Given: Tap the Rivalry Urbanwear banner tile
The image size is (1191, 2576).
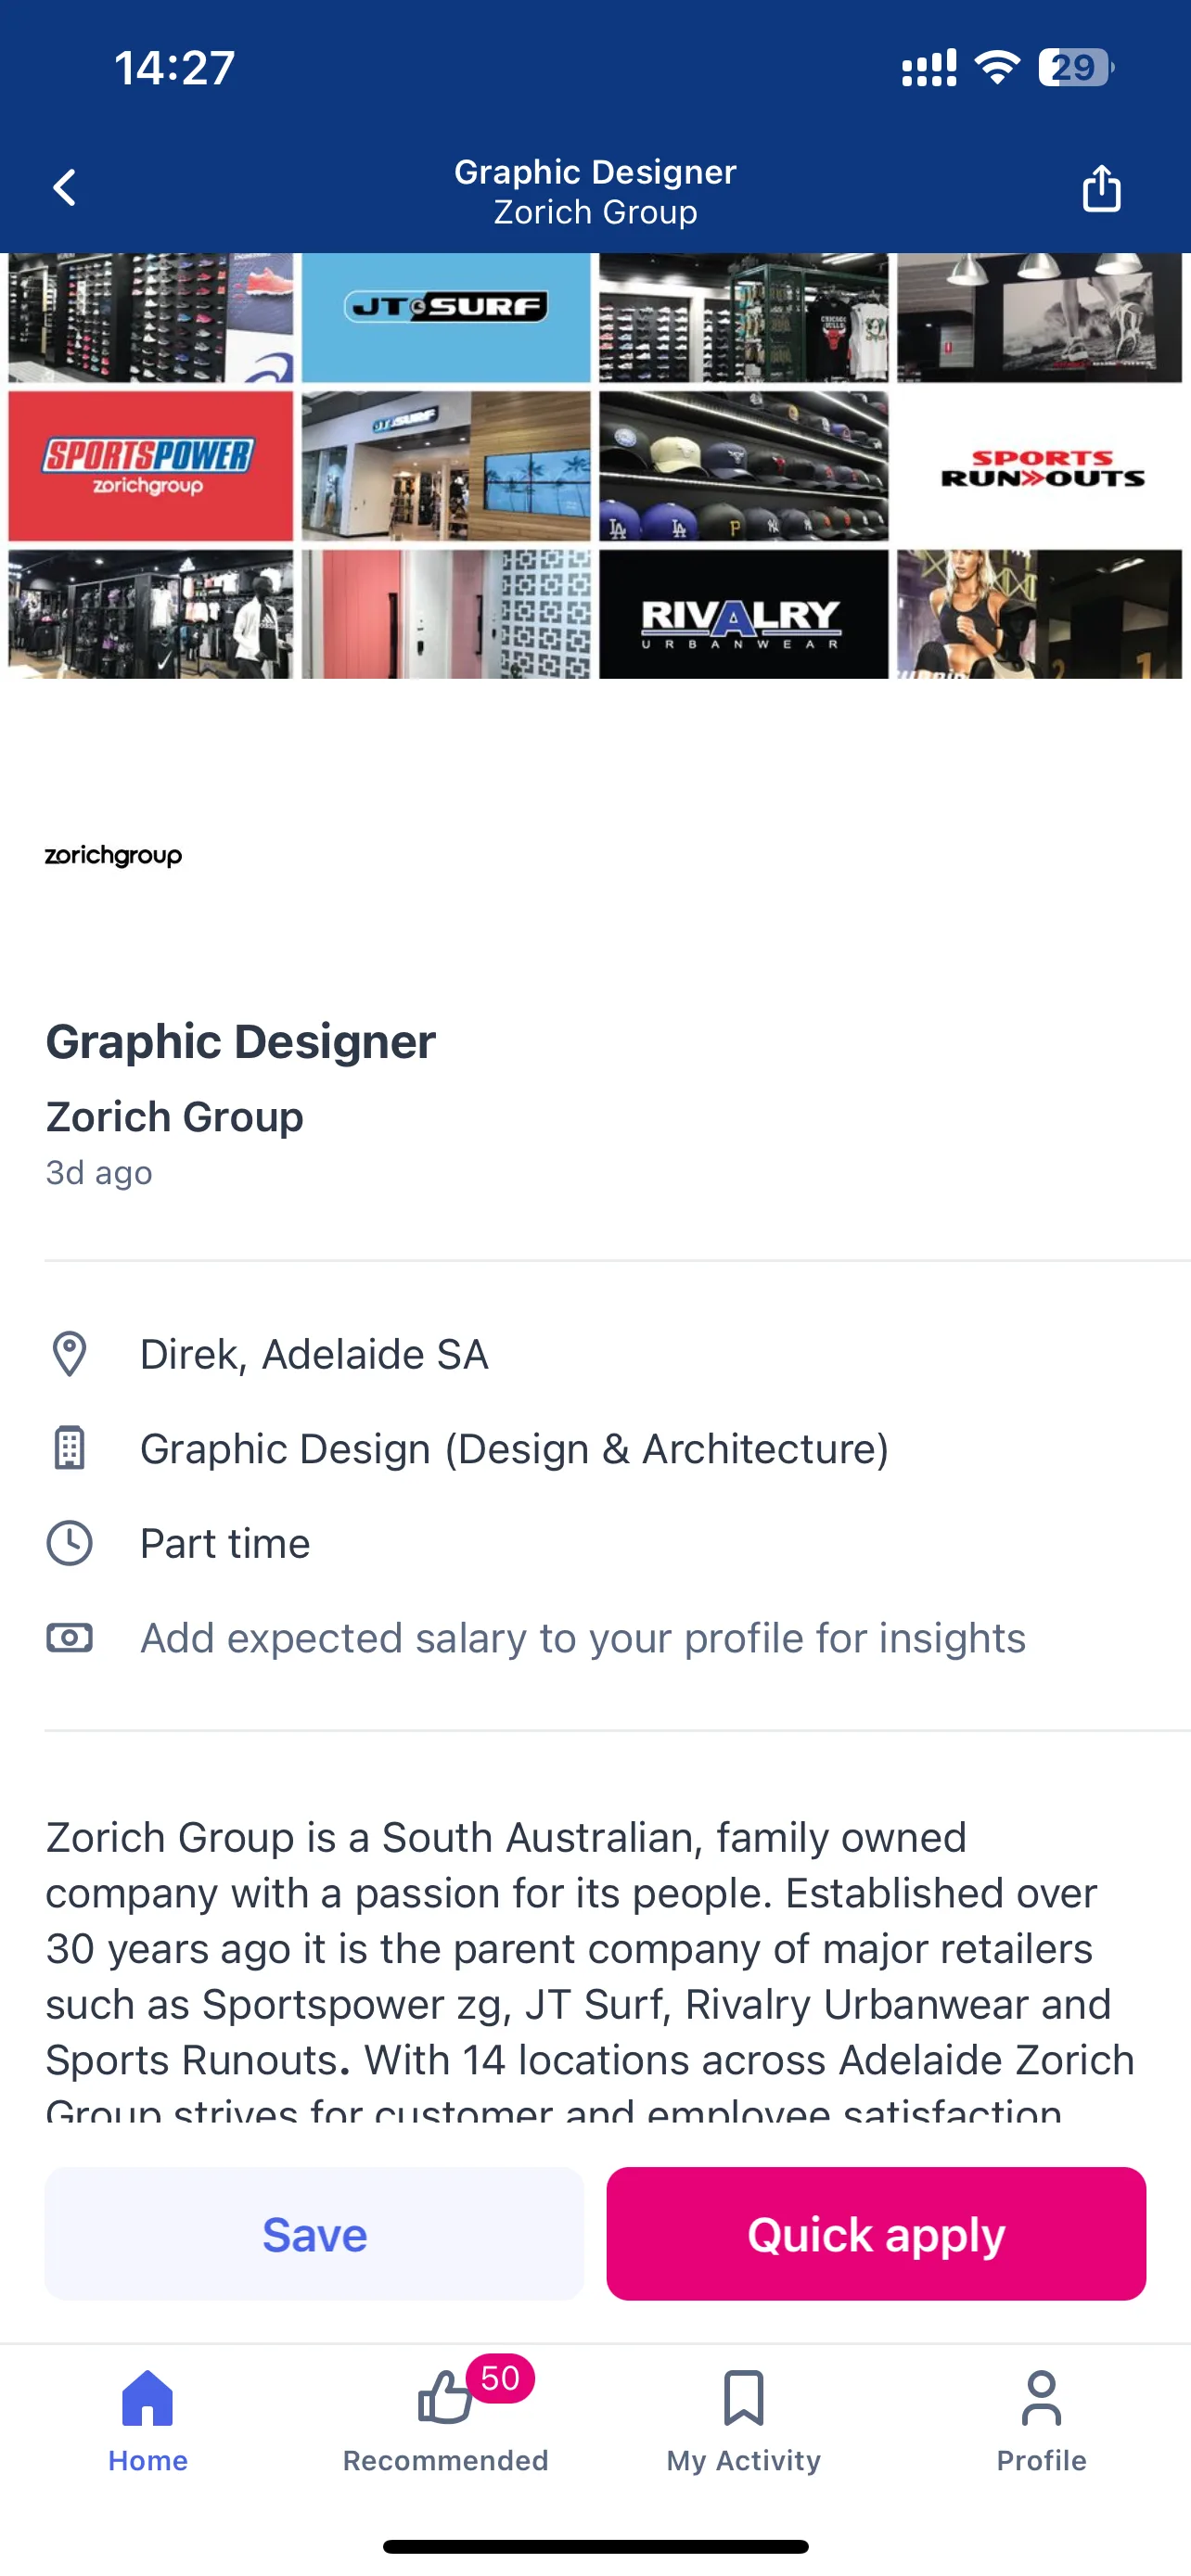Looking at the screenshot, I should pos(743,614).
